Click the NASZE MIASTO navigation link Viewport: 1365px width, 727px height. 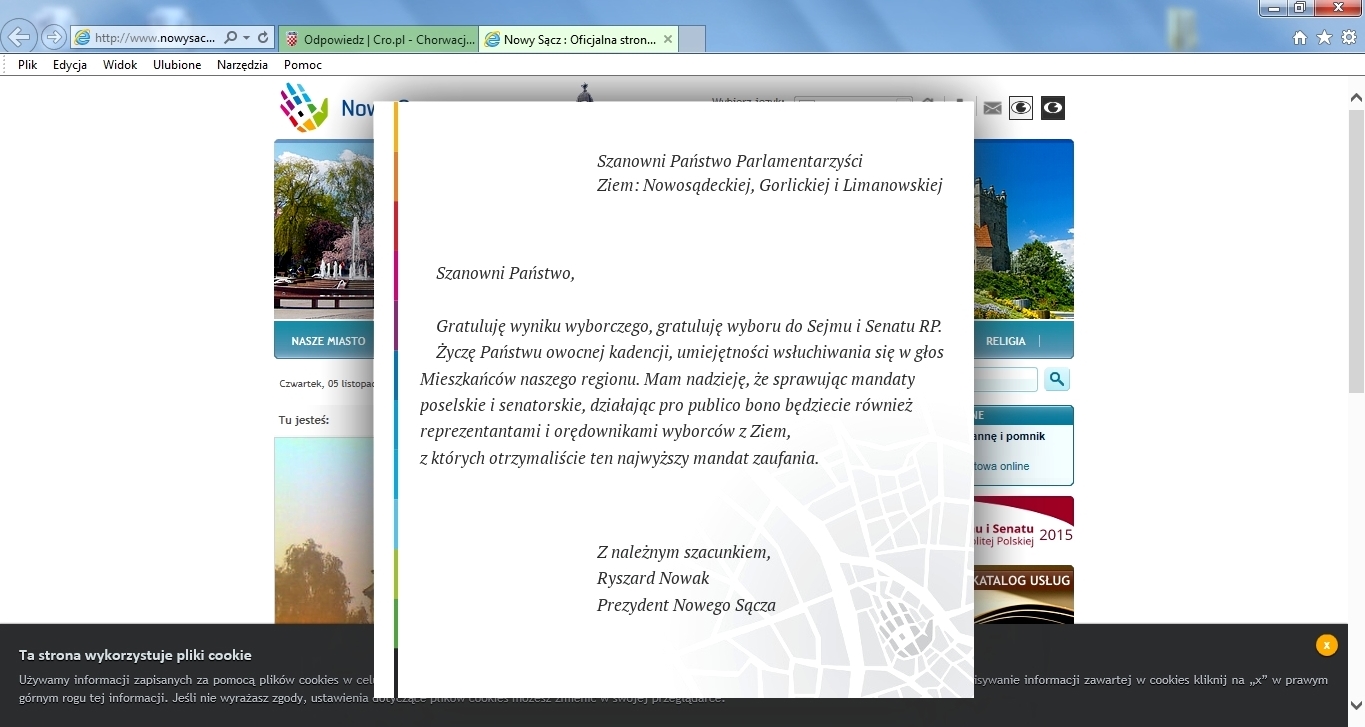[328, 341]
